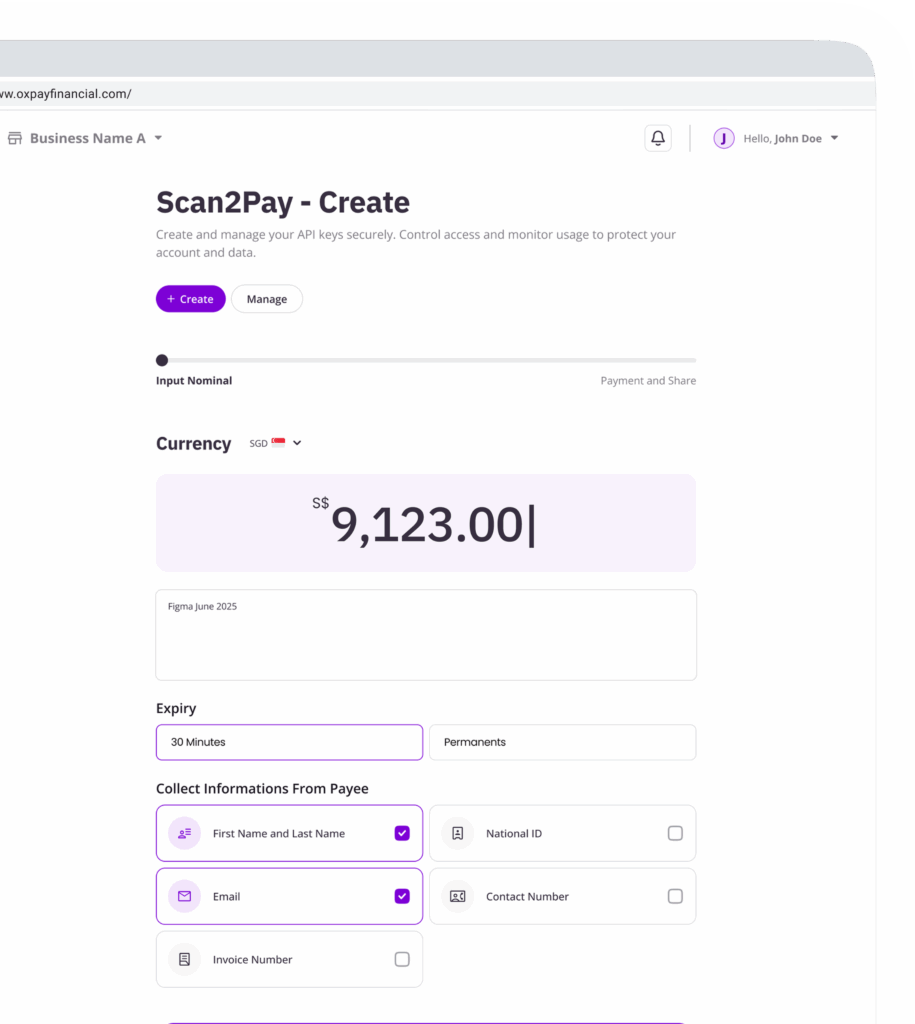Enable the National ID checkbox
Screen dimensions: 915x1024
[675, 833]
